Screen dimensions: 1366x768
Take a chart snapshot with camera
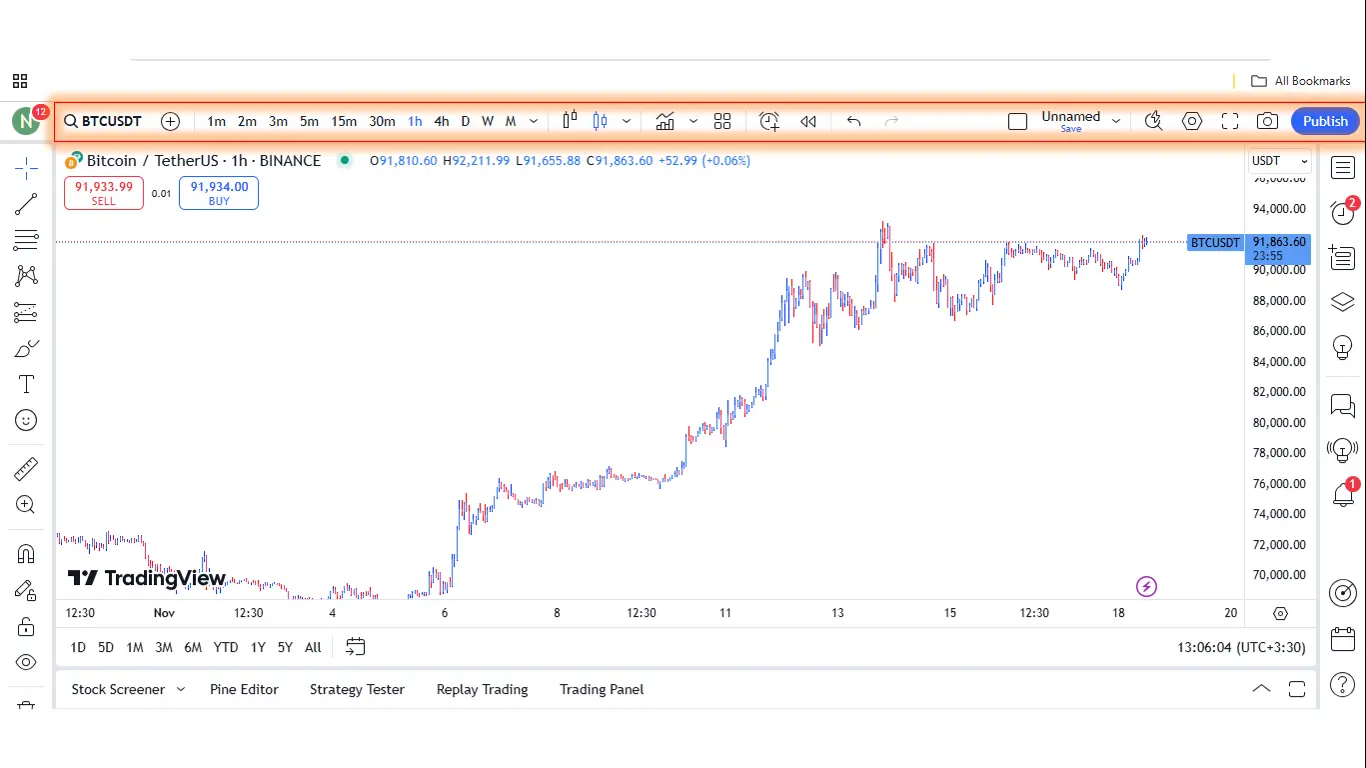click(1267, 121)
